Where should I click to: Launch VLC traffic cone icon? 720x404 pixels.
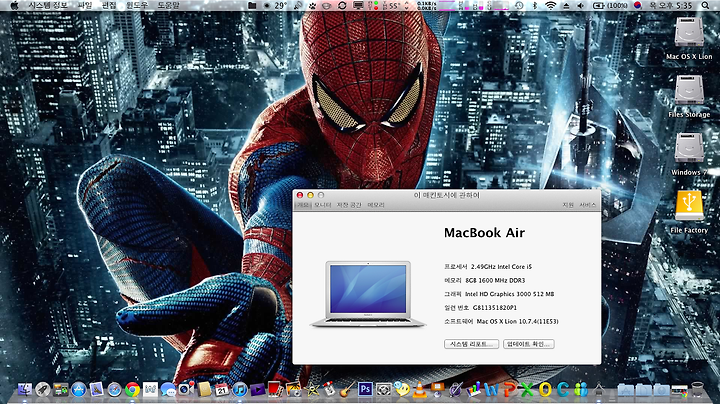(419, 390)
